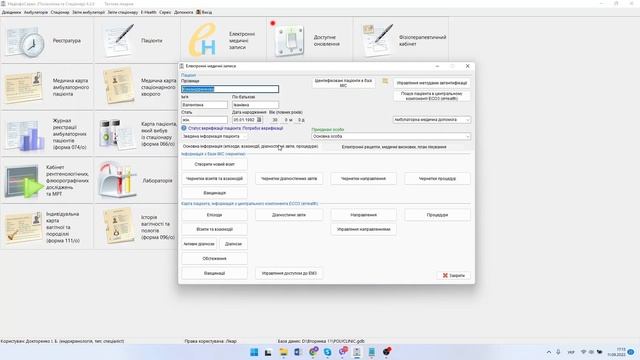Switch to Електронні рецепти, медичні висновки tab

tap(394, 147)
